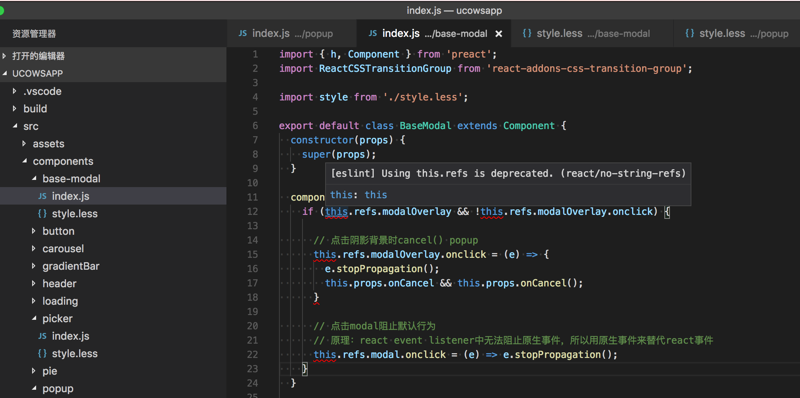800x398 pixels.
Task: Click 'ReactCSSTransitionGroup' identifier on line 2
Action: (x=385, y=68)
